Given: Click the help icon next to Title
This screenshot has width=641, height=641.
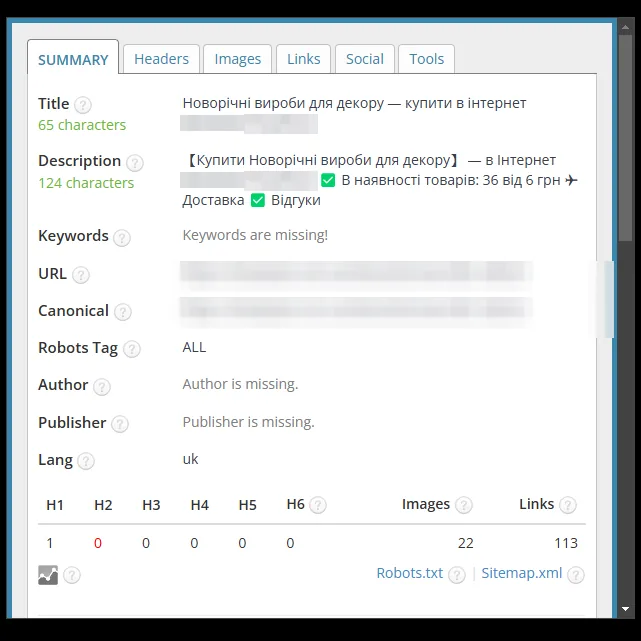Looking at the screenshot, I should pyautogui.click(x=83, y=105).
